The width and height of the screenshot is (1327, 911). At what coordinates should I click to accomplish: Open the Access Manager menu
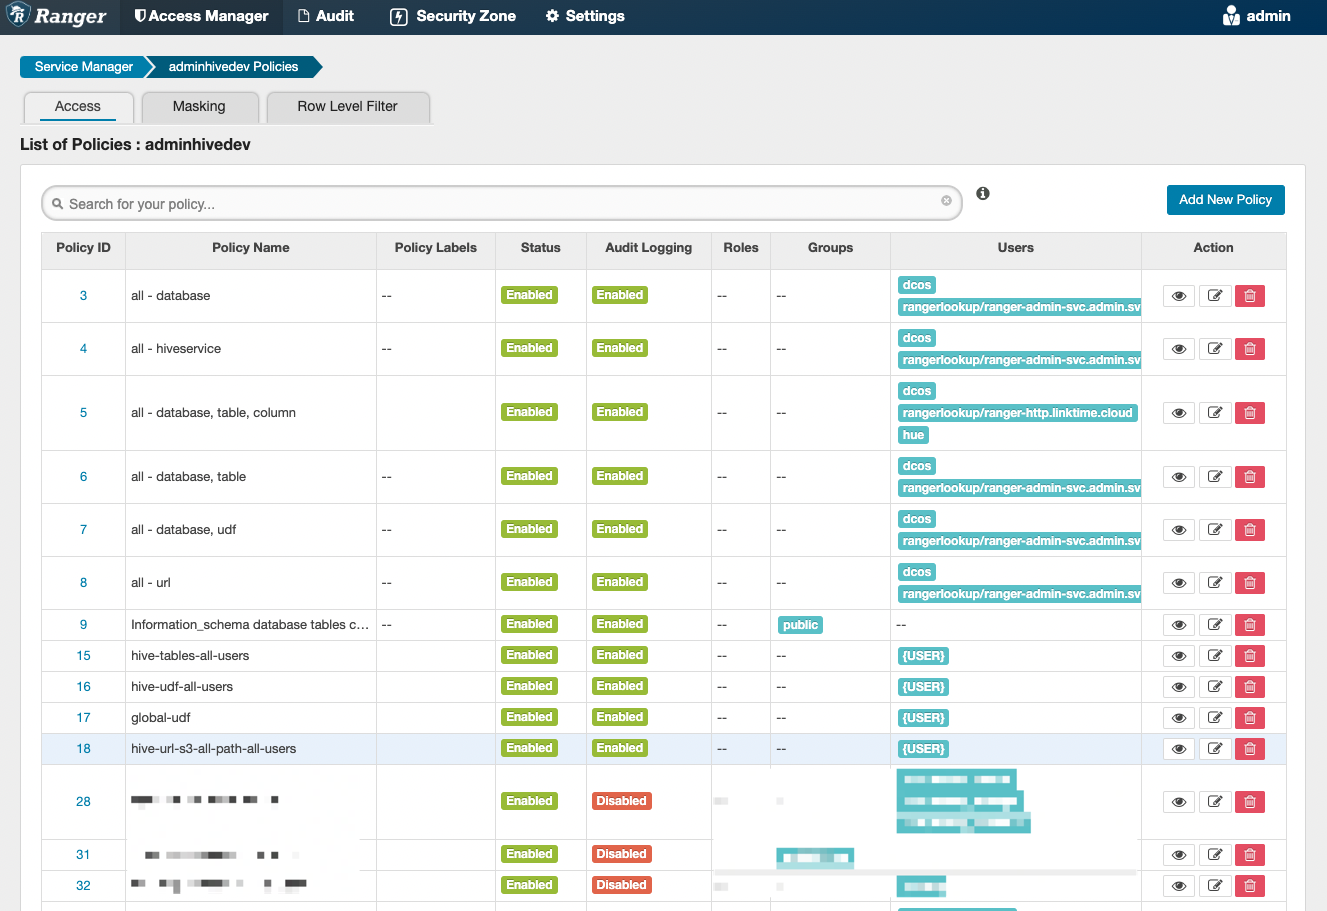(x=201, y=16)
